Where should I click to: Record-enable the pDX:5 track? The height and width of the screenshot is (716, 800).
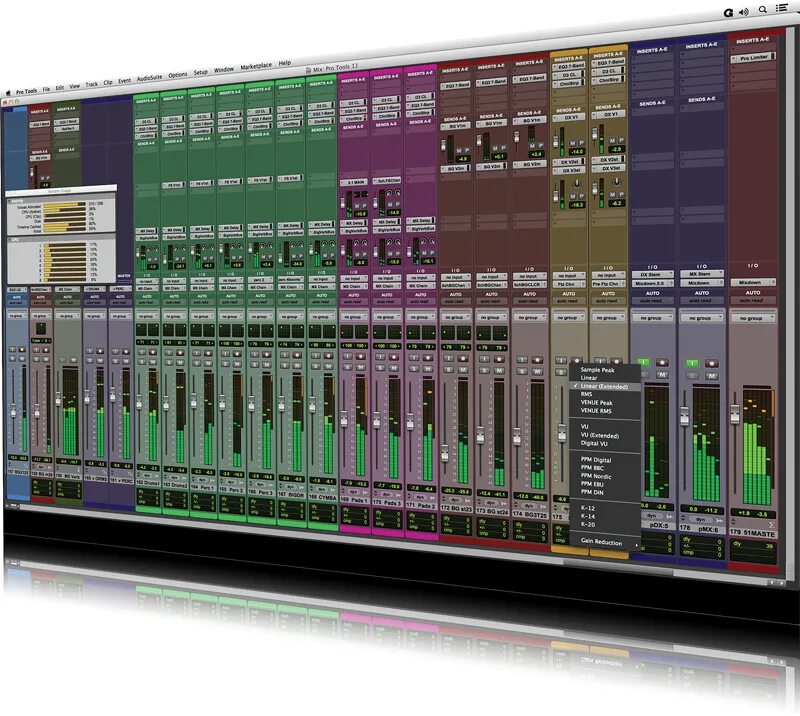(x=662, y=362)
